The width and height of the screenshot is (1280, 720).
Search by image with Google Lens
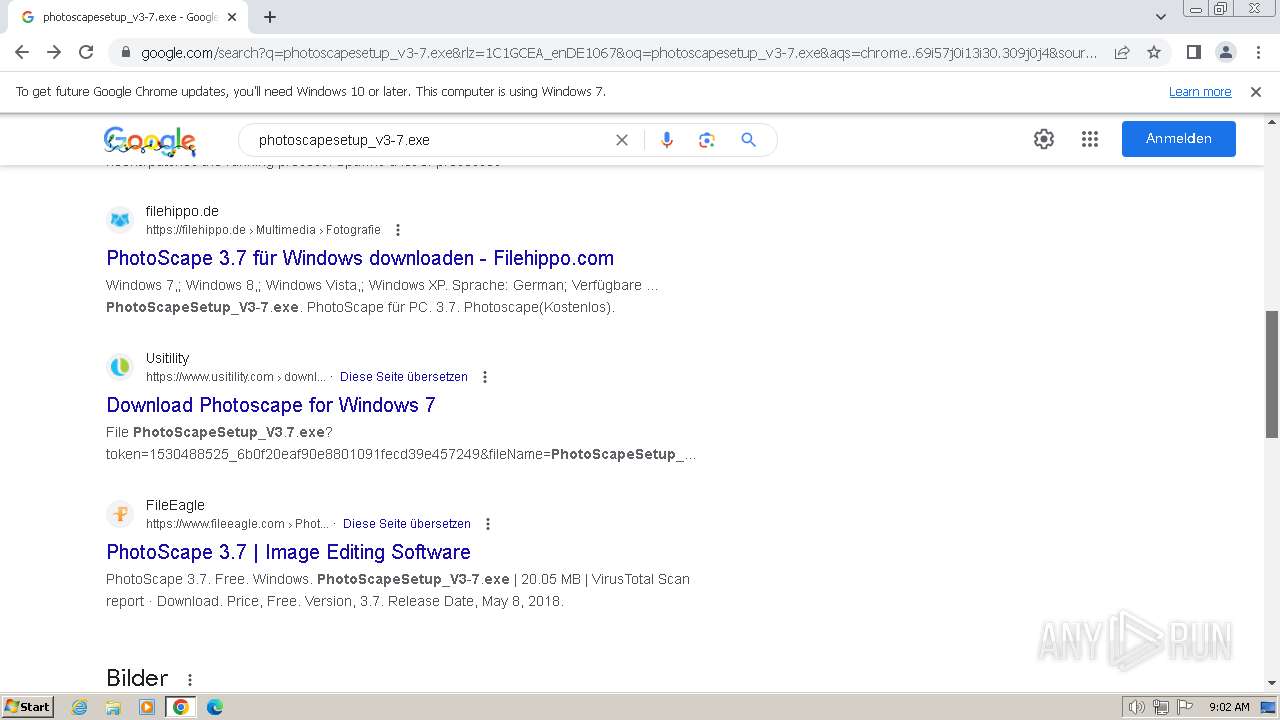707,140
